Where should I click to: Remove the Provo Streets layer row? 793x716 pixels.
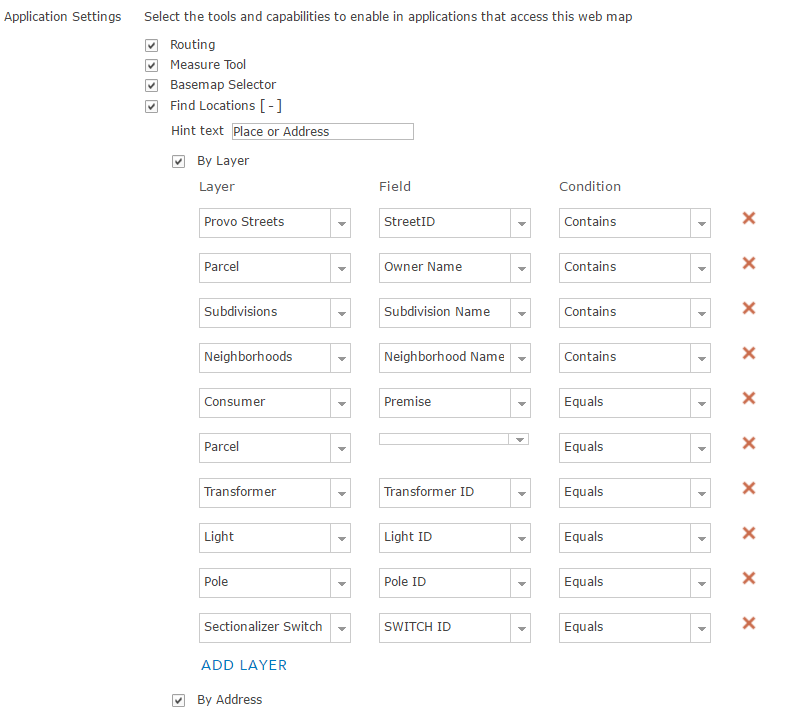coord(748,218)
